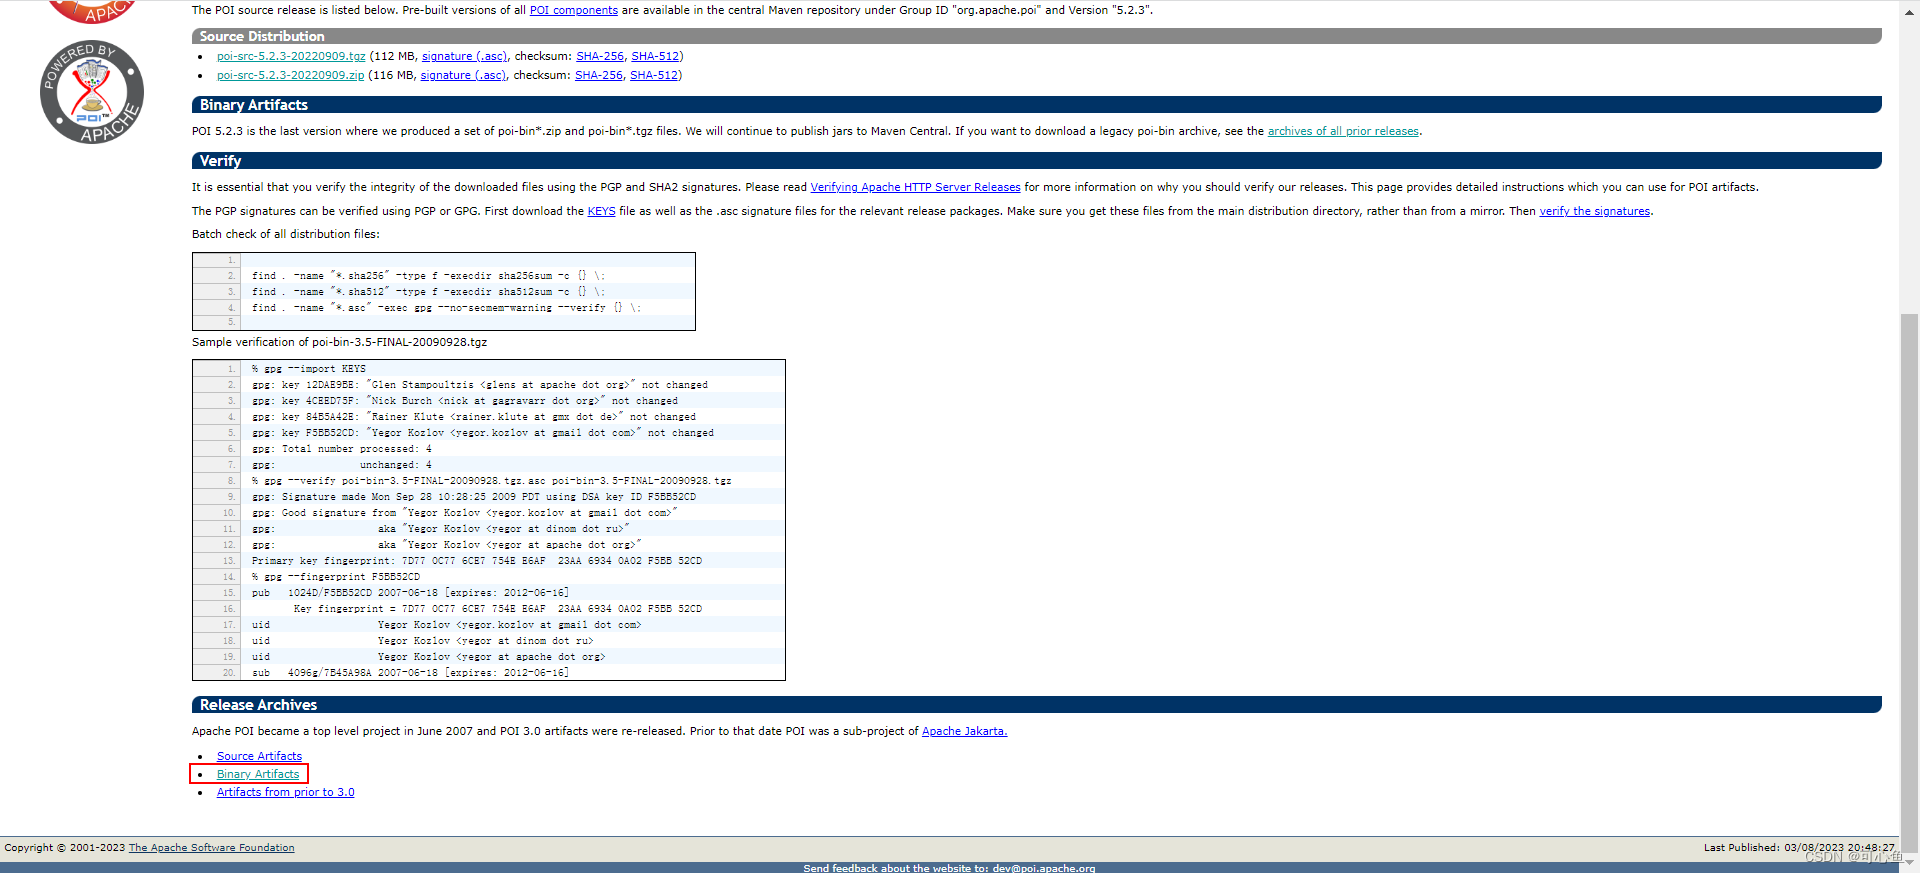Open SHA-512 checksum for the zip file
Viewport: 1920px width, 873px height.
[654, 75]
